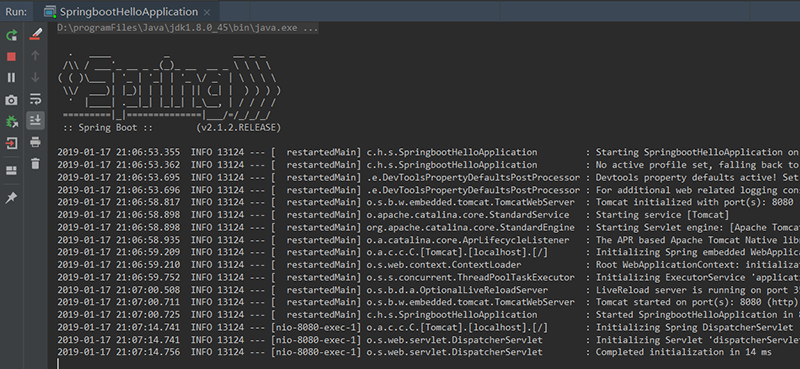Rerun the SpringbootHelloApplication with the green arrow
Image resolution: width=800 pixels, height=369 pixels.
(x=11, y=35)
